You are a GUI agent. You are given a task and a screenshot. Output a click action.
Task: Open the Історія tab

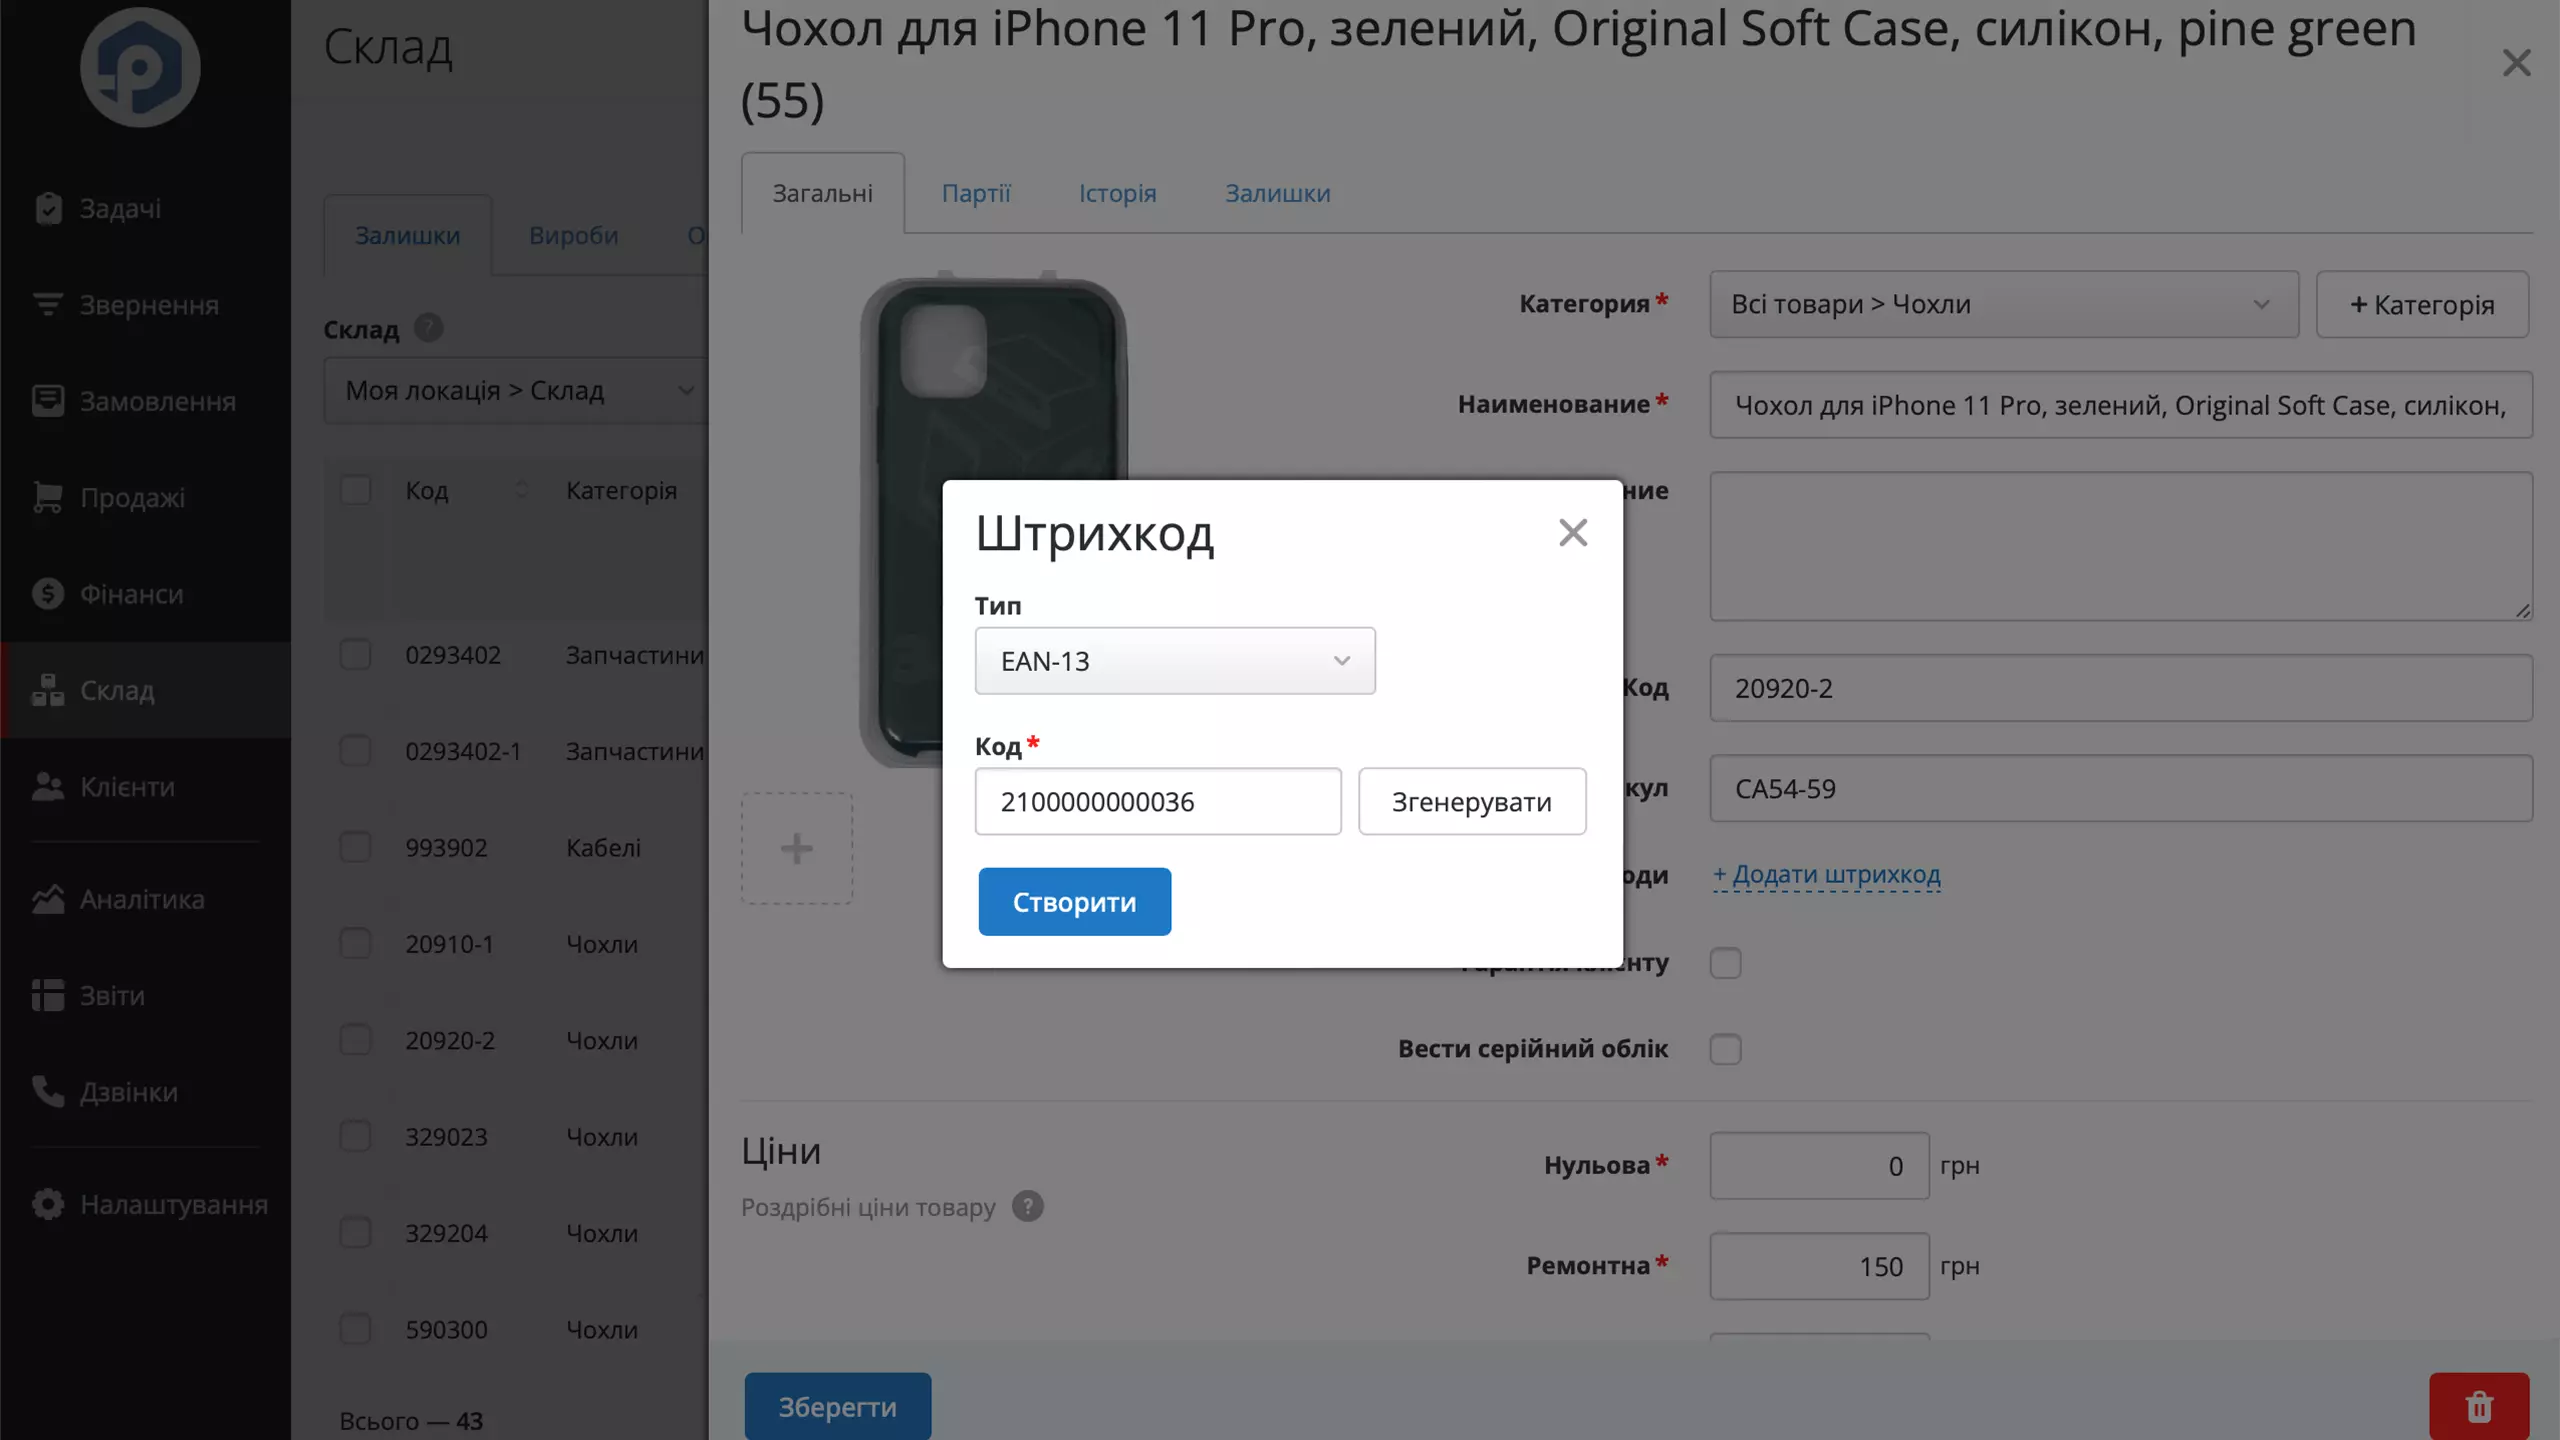point(1117,193)
